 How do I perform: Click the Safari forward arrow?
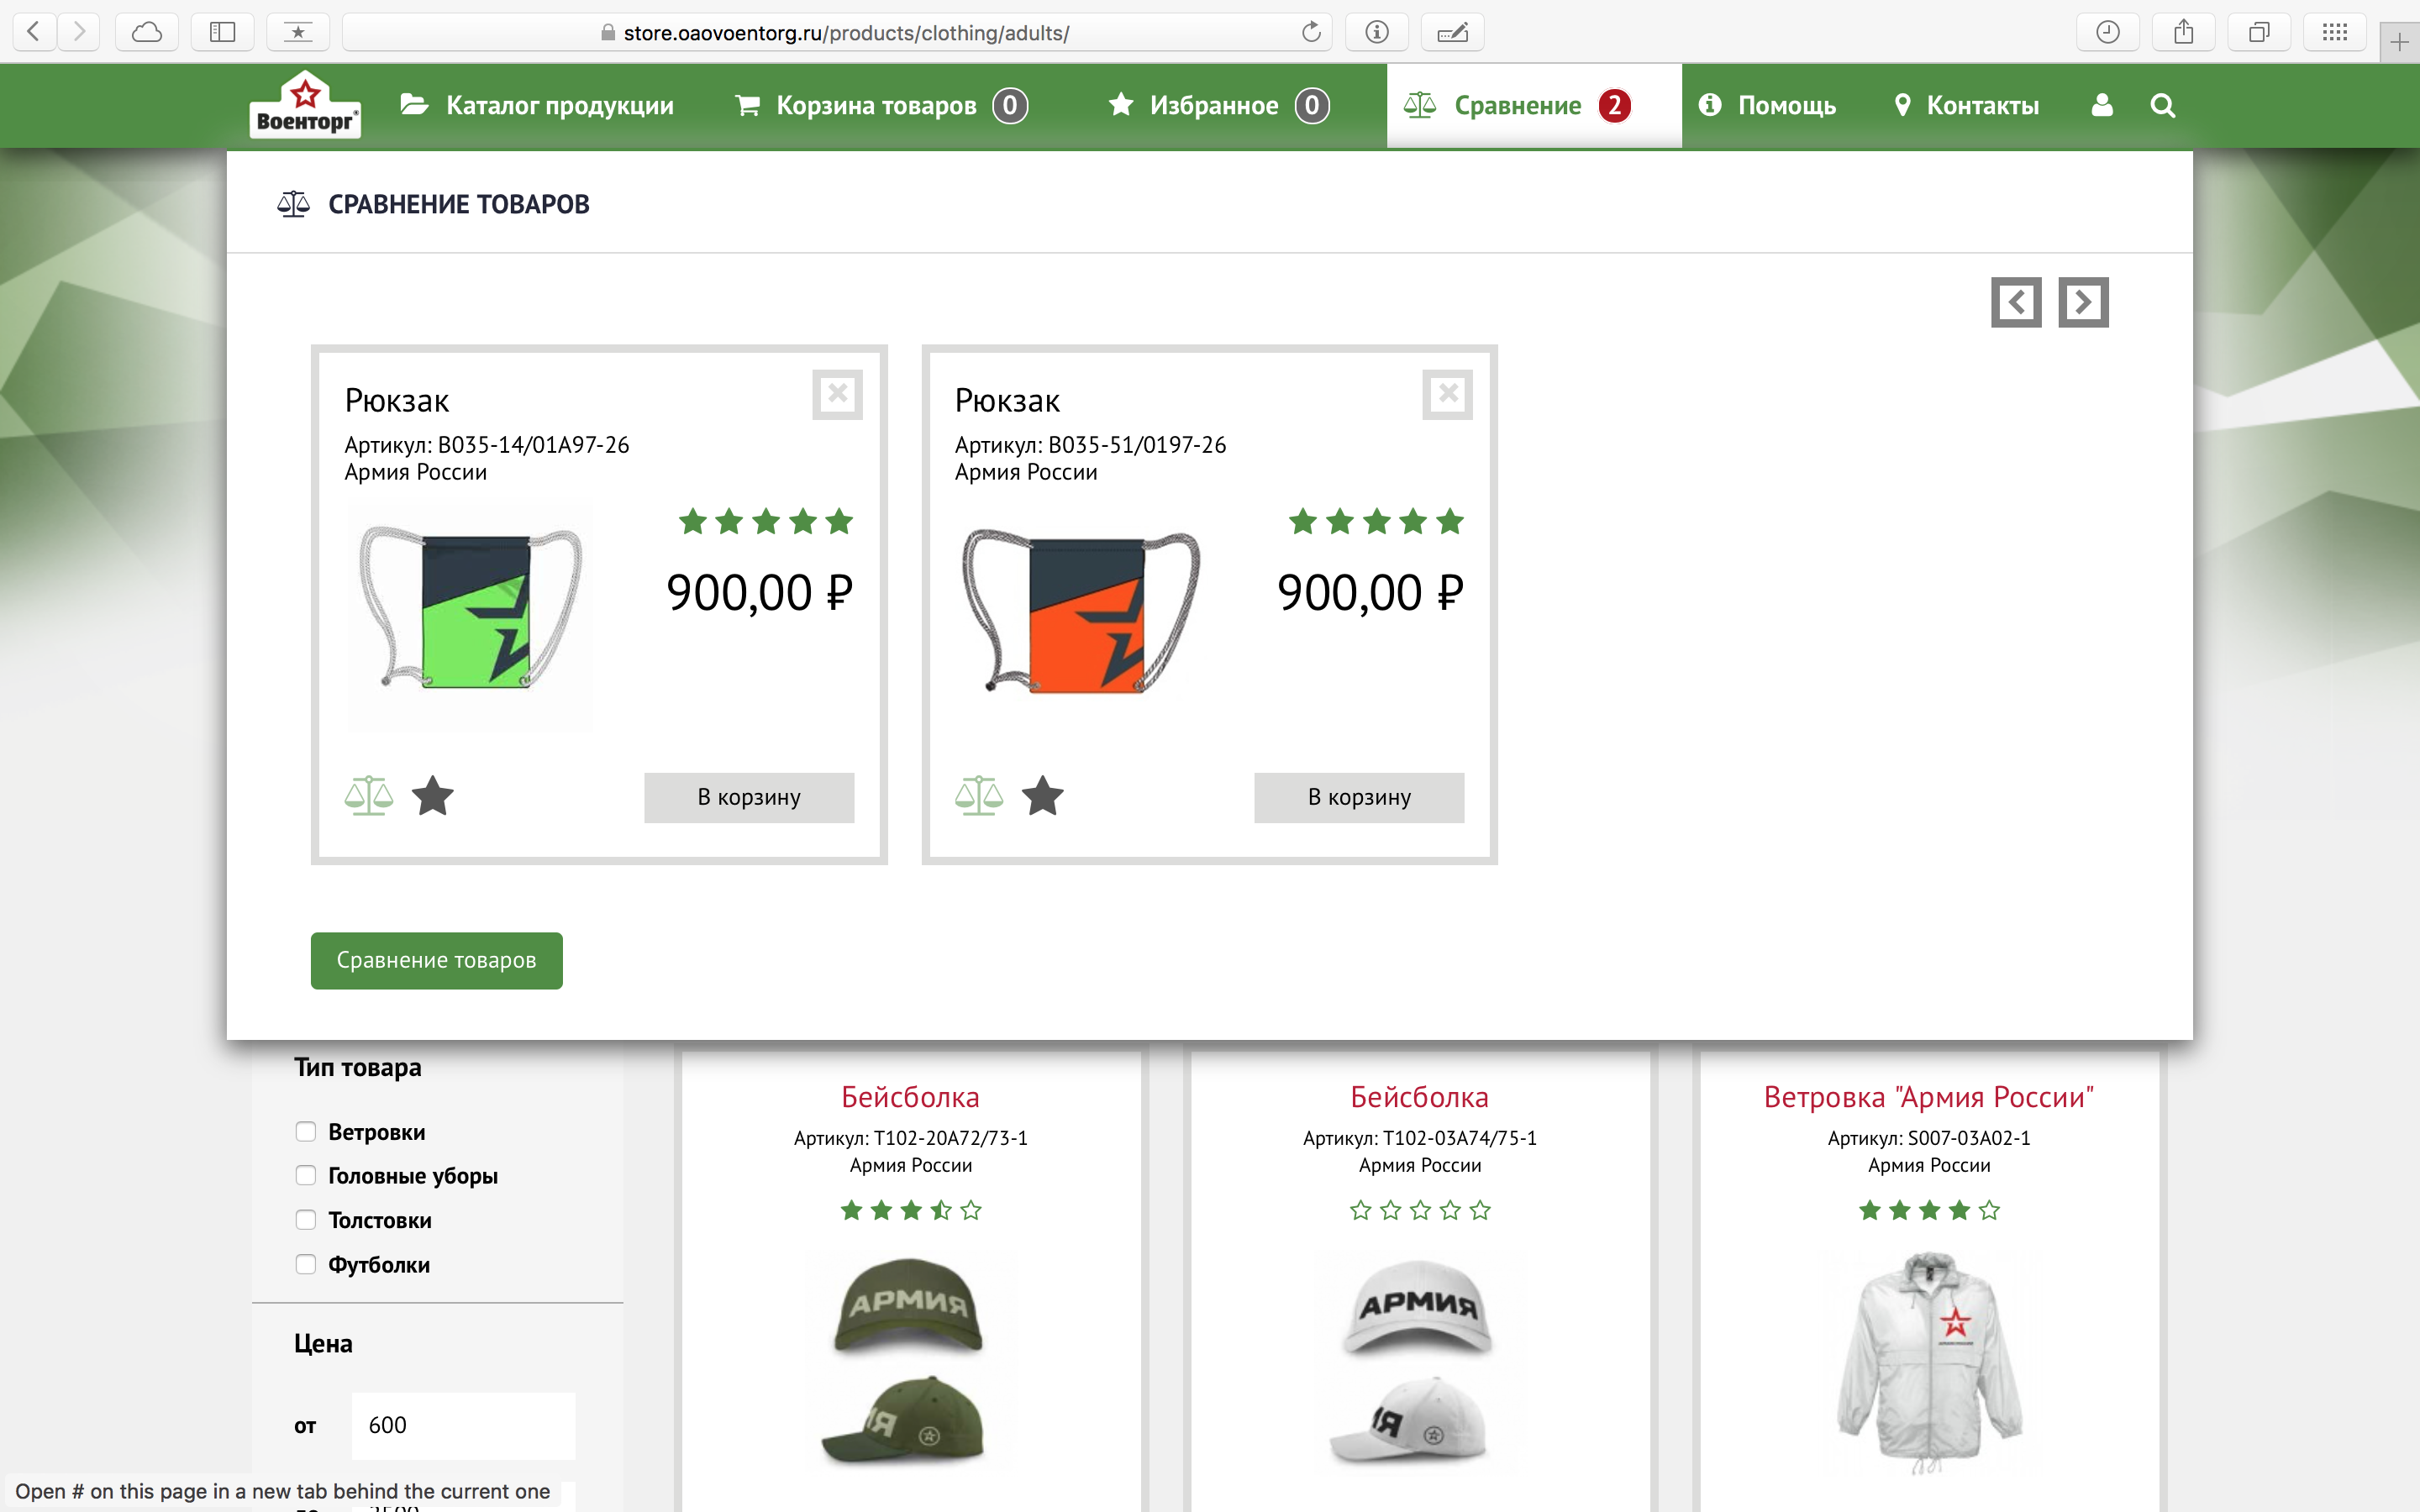coord(79,32)
